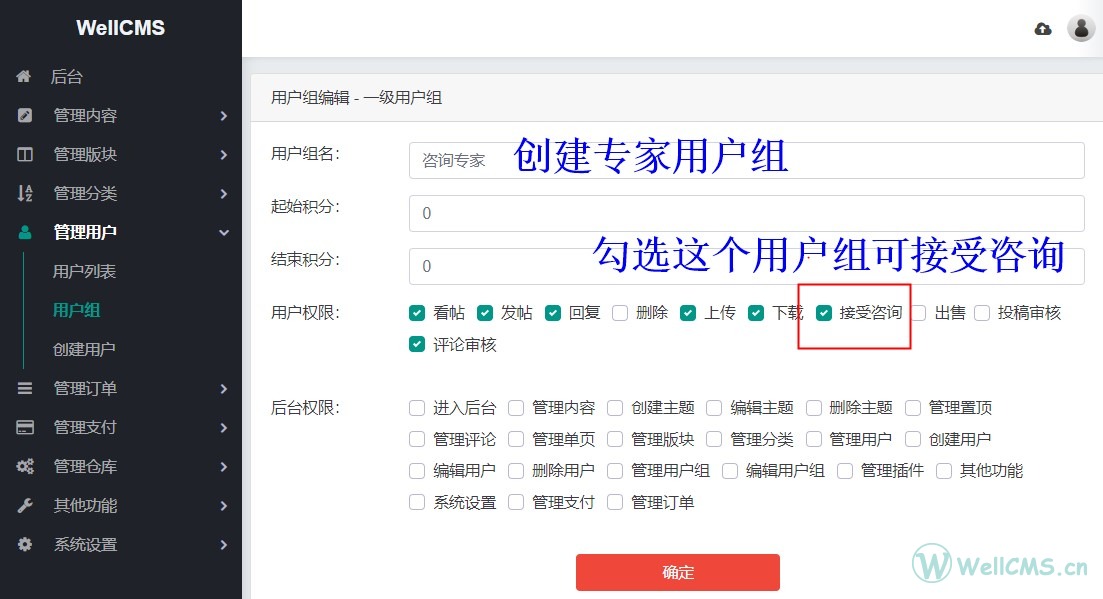Click the home icon beside 后台
The image size is (1103, 599).
24,76
